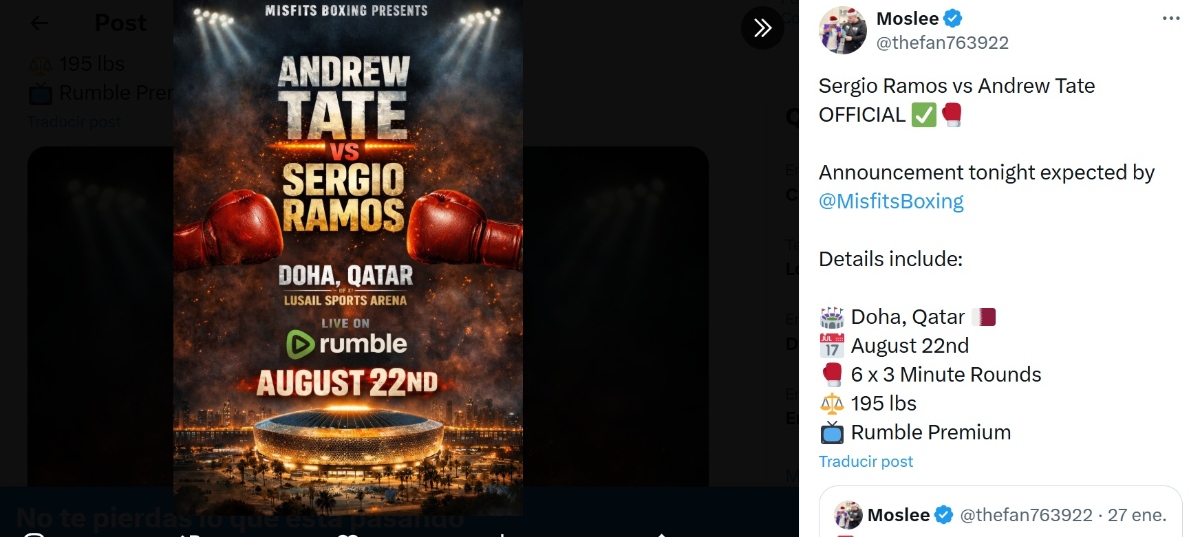Click the quoted tweet's verified badge
The image size is (1200, 537).
[x=943, y=515]
